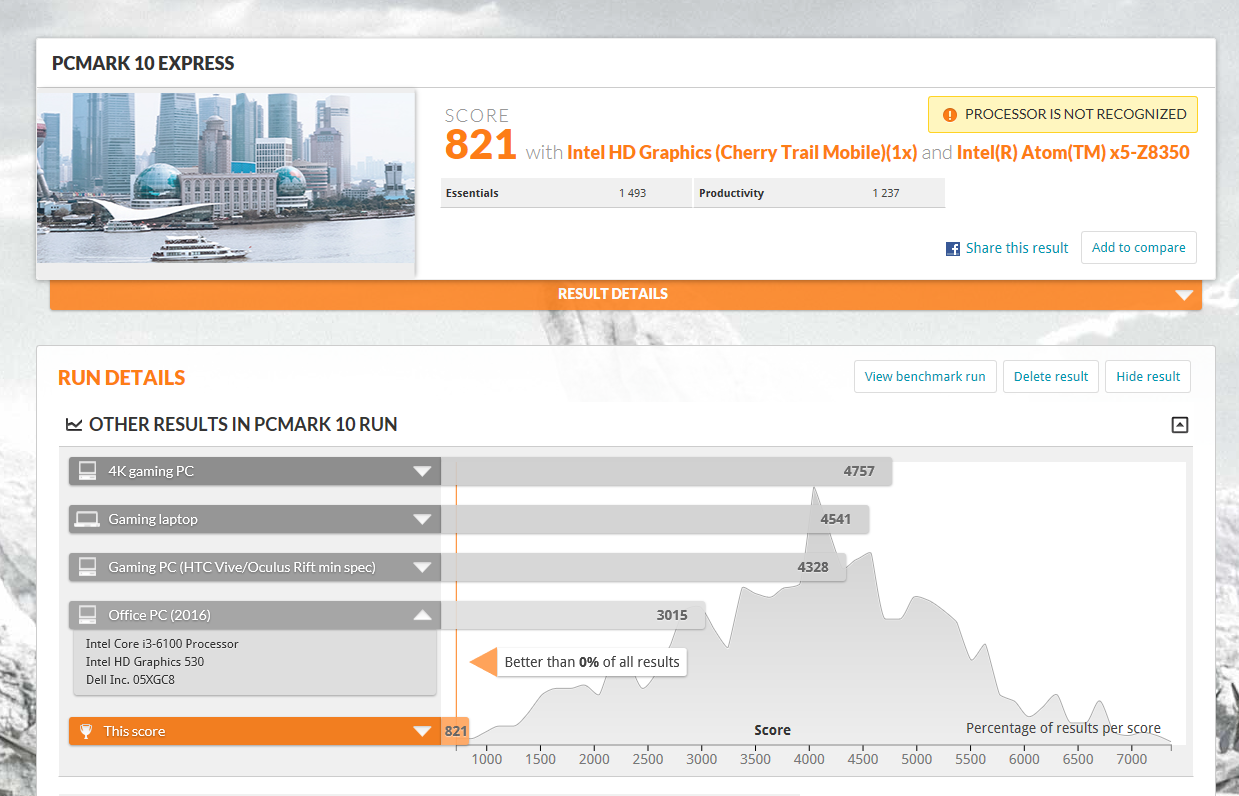Click the Better than 0% of all results tooltip
The height and width of the screenshot is (796, 1239).
[592, 662]
